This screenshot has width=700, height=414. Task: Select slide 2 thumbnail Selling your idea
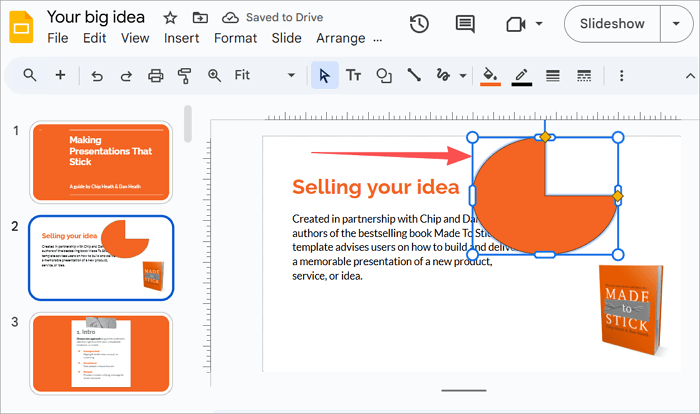101,258
